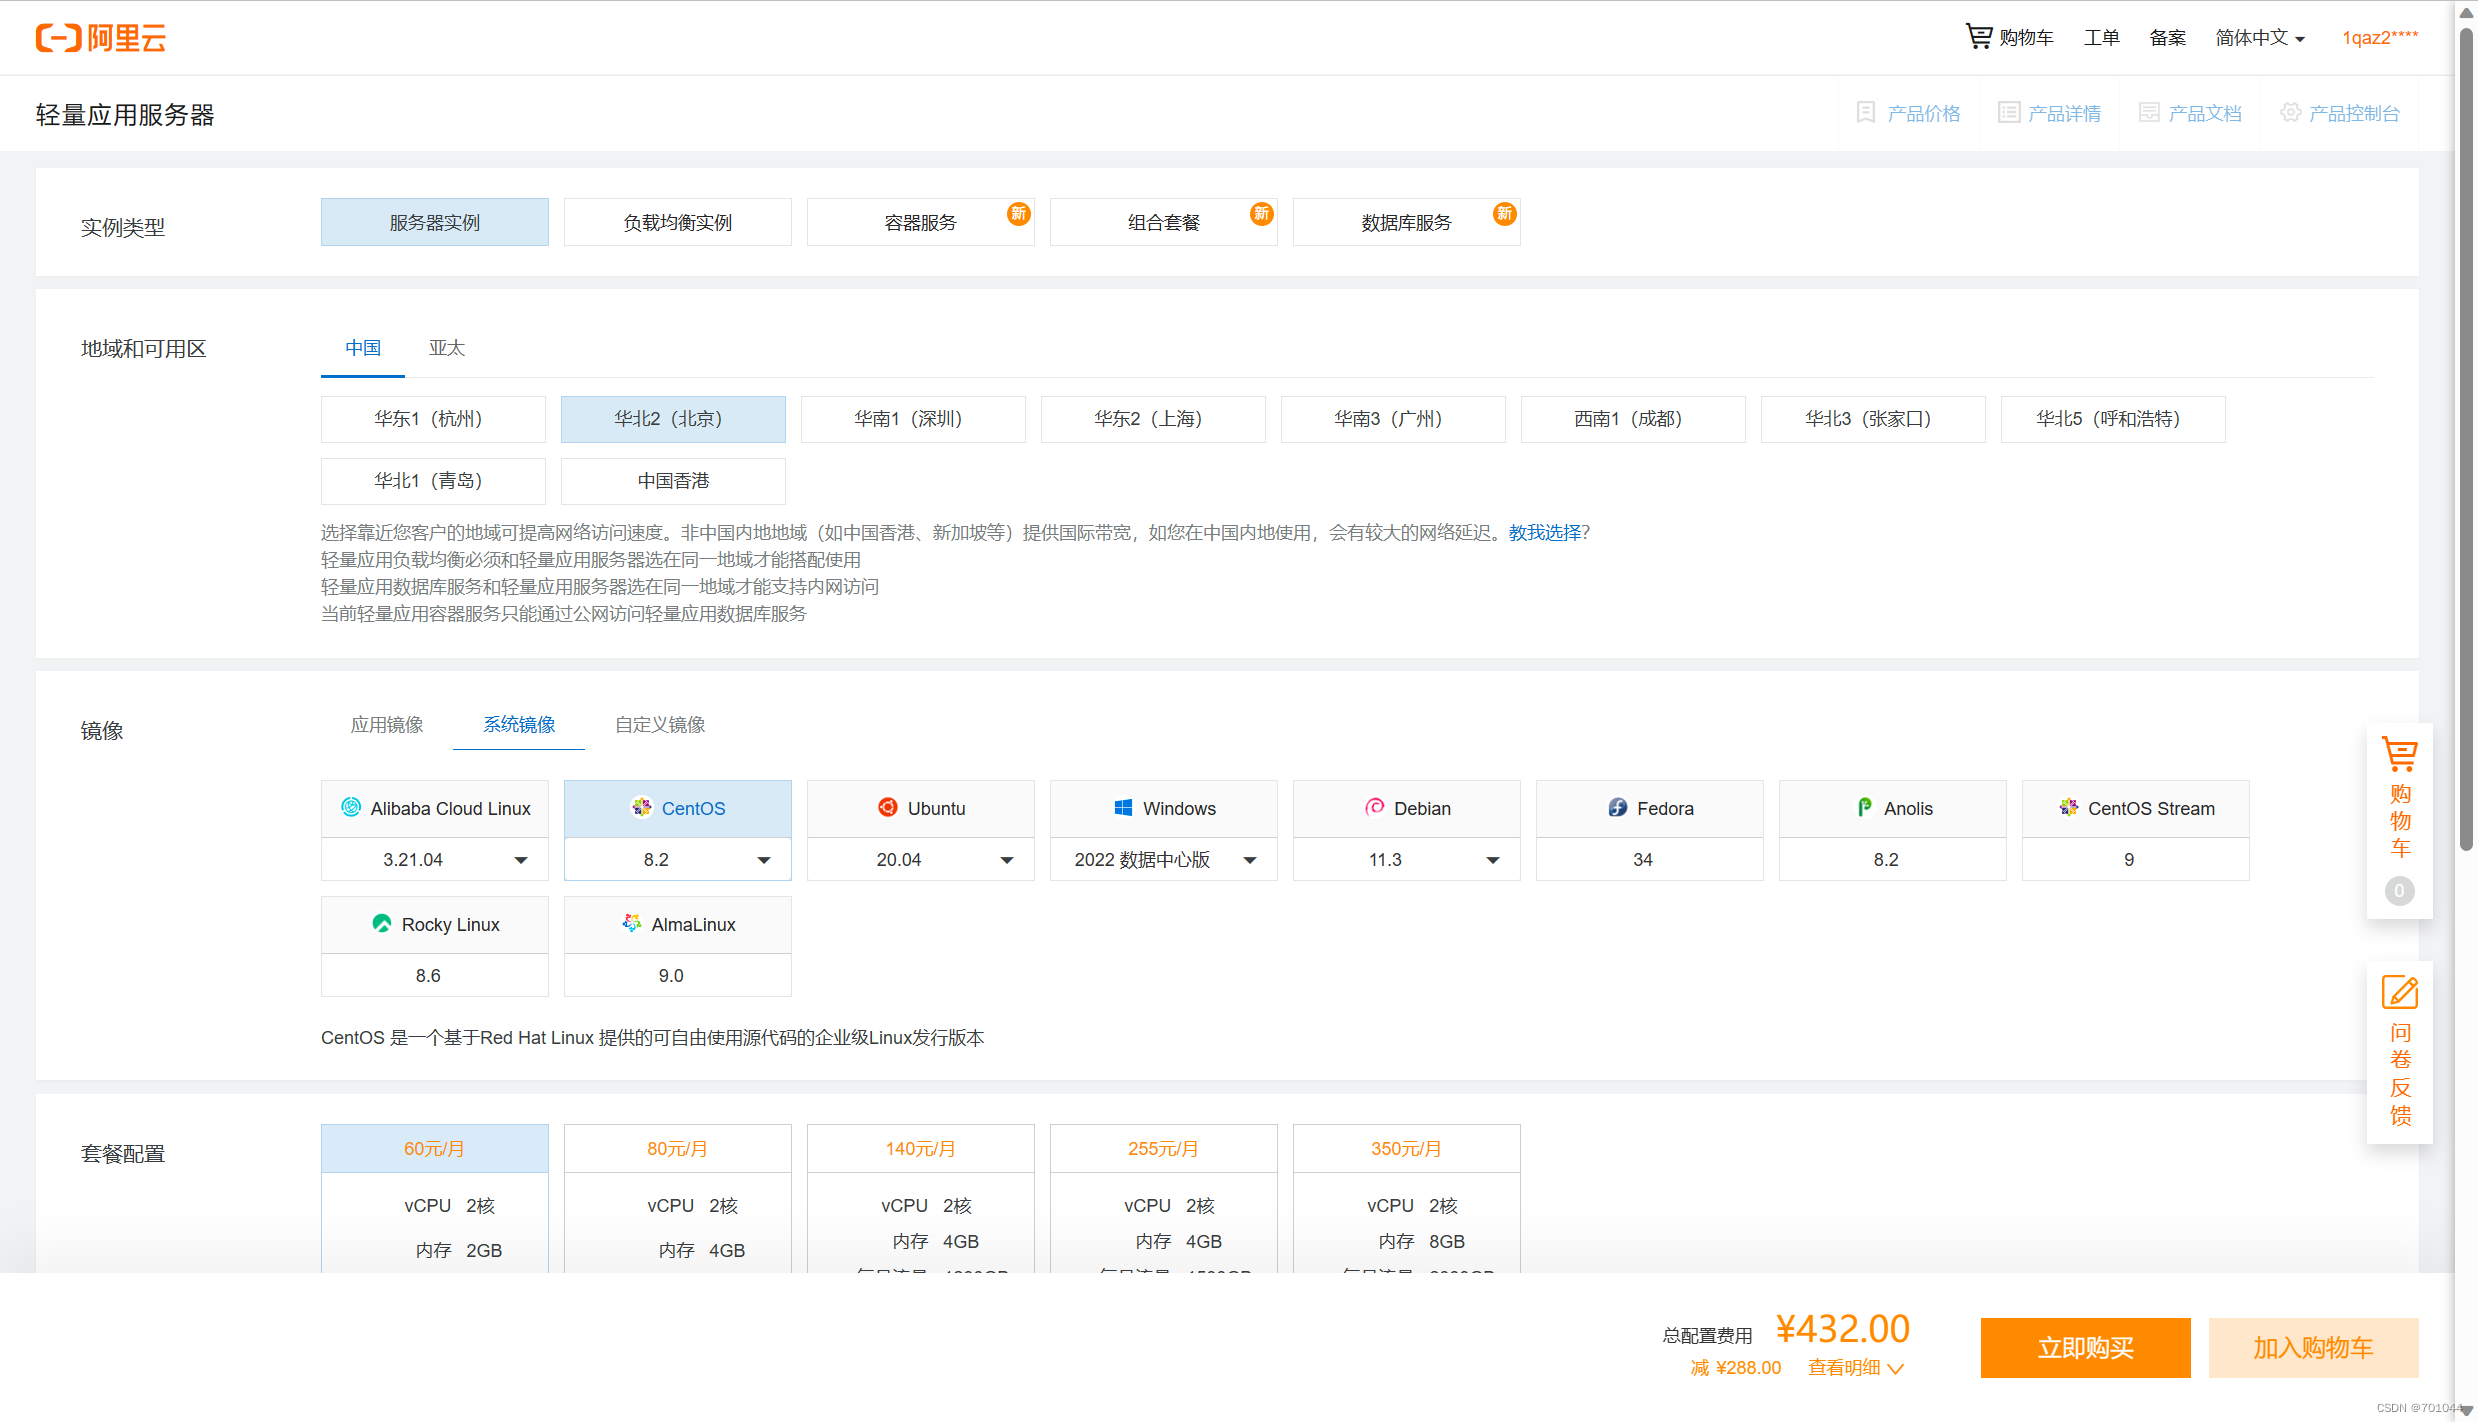Click the 立即购买 button

pyautogui.click(x=2084, y=1348)
